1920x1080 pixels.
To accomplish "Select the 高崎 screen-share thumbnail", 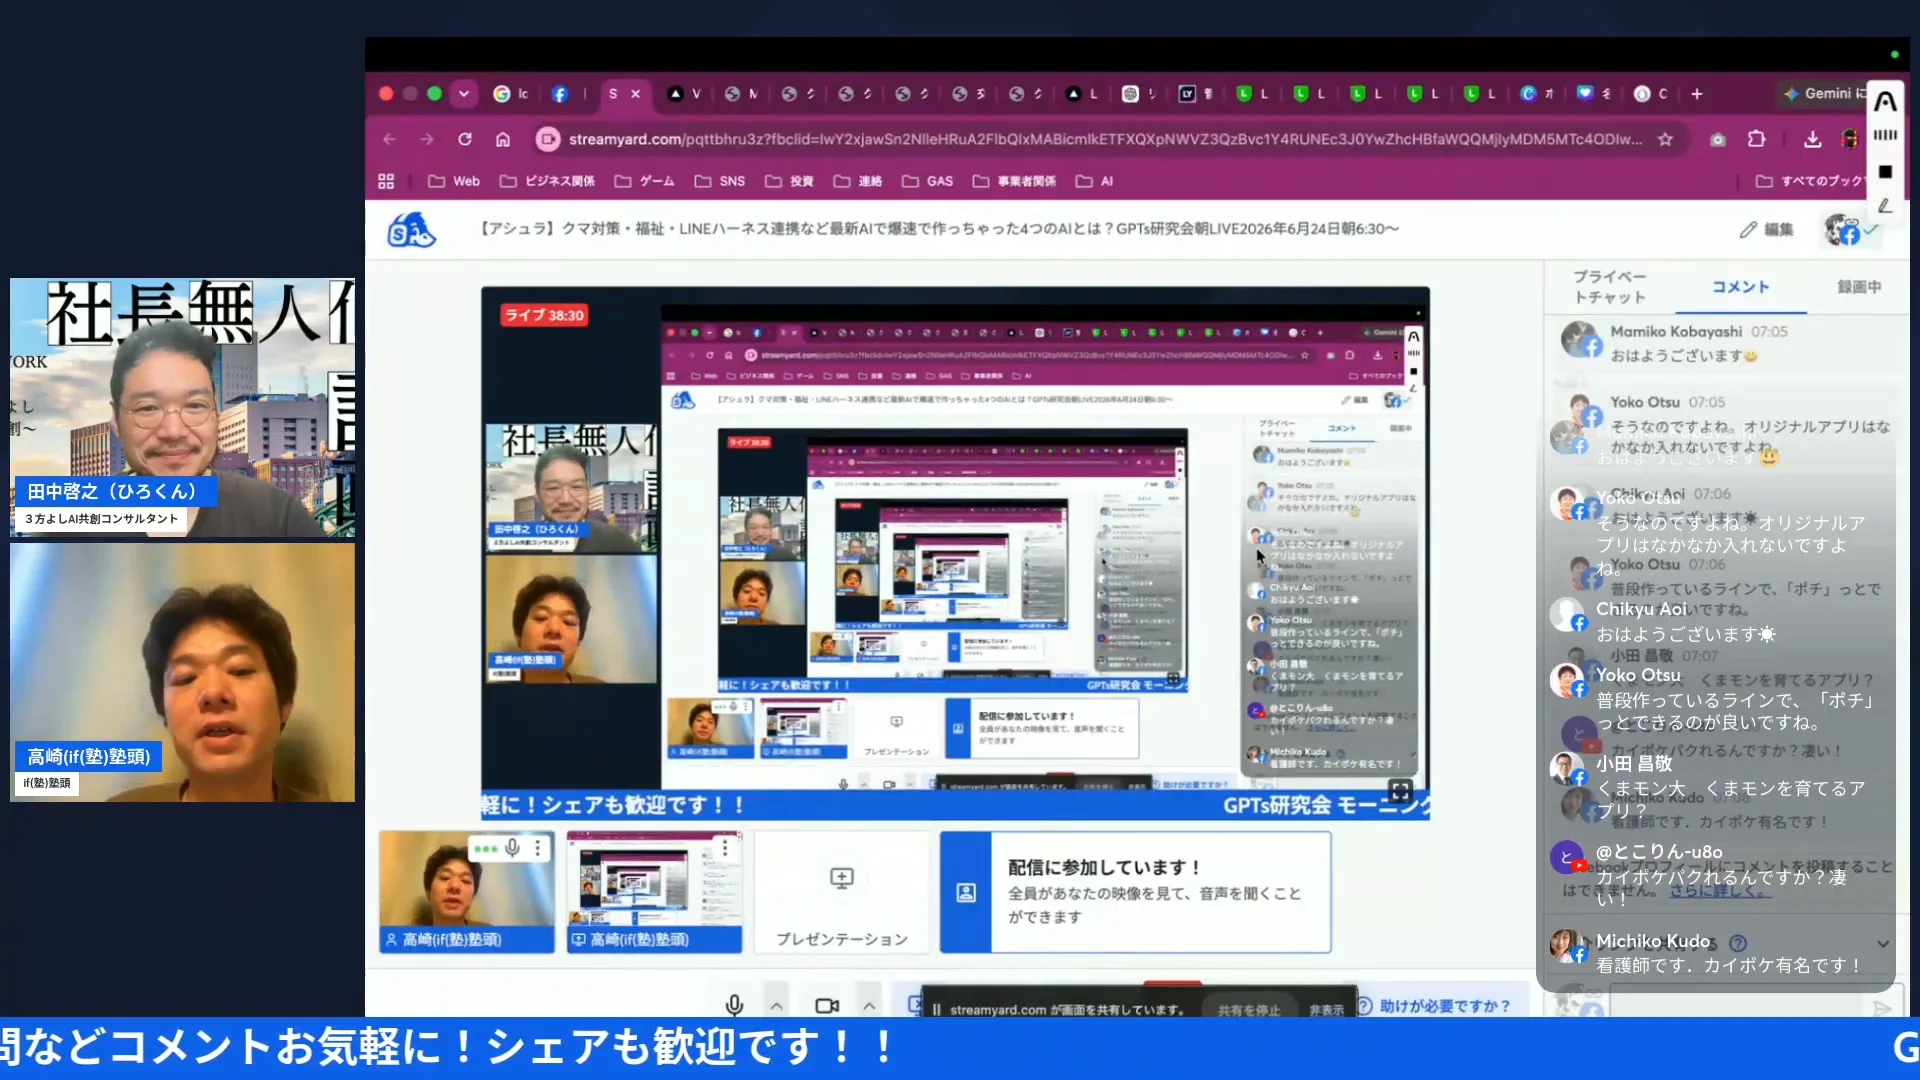I will pyautogui.click(x=654, y=891).
